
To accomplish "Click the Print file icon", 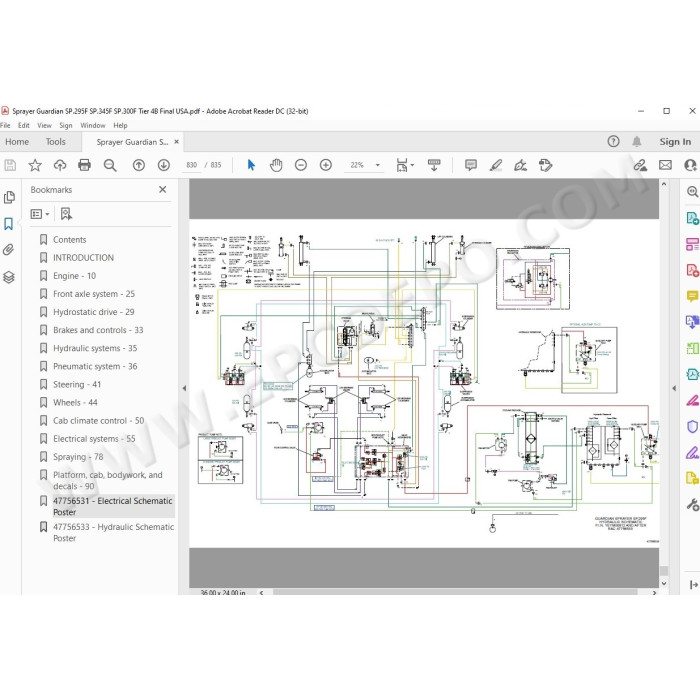I will point(84,165).
